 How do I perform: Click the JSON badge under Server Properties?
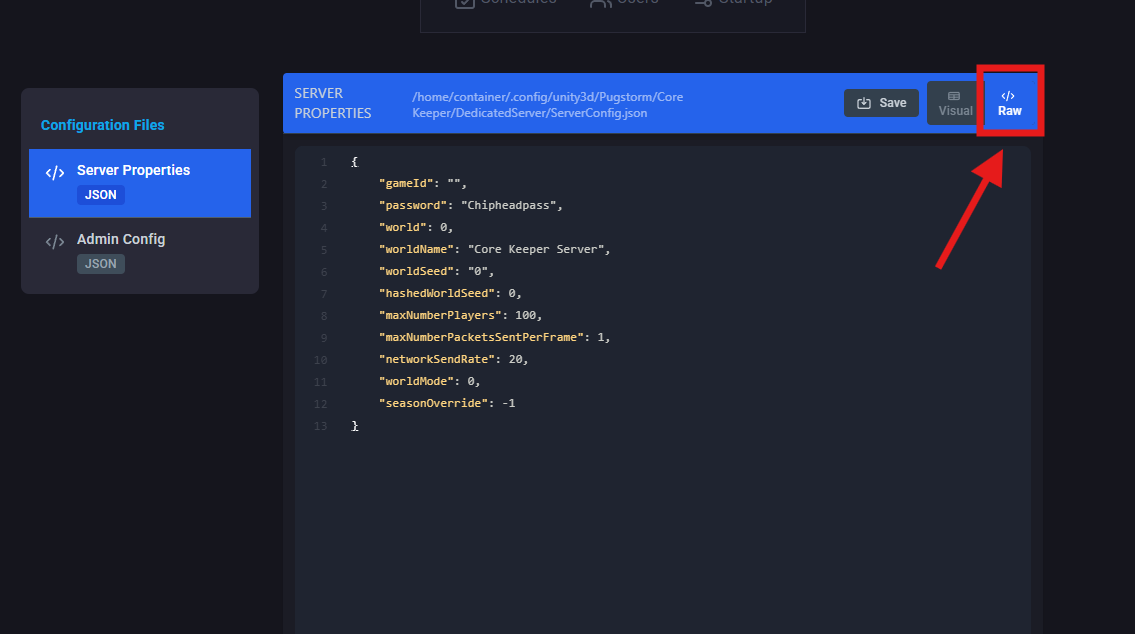click(101, 195)
